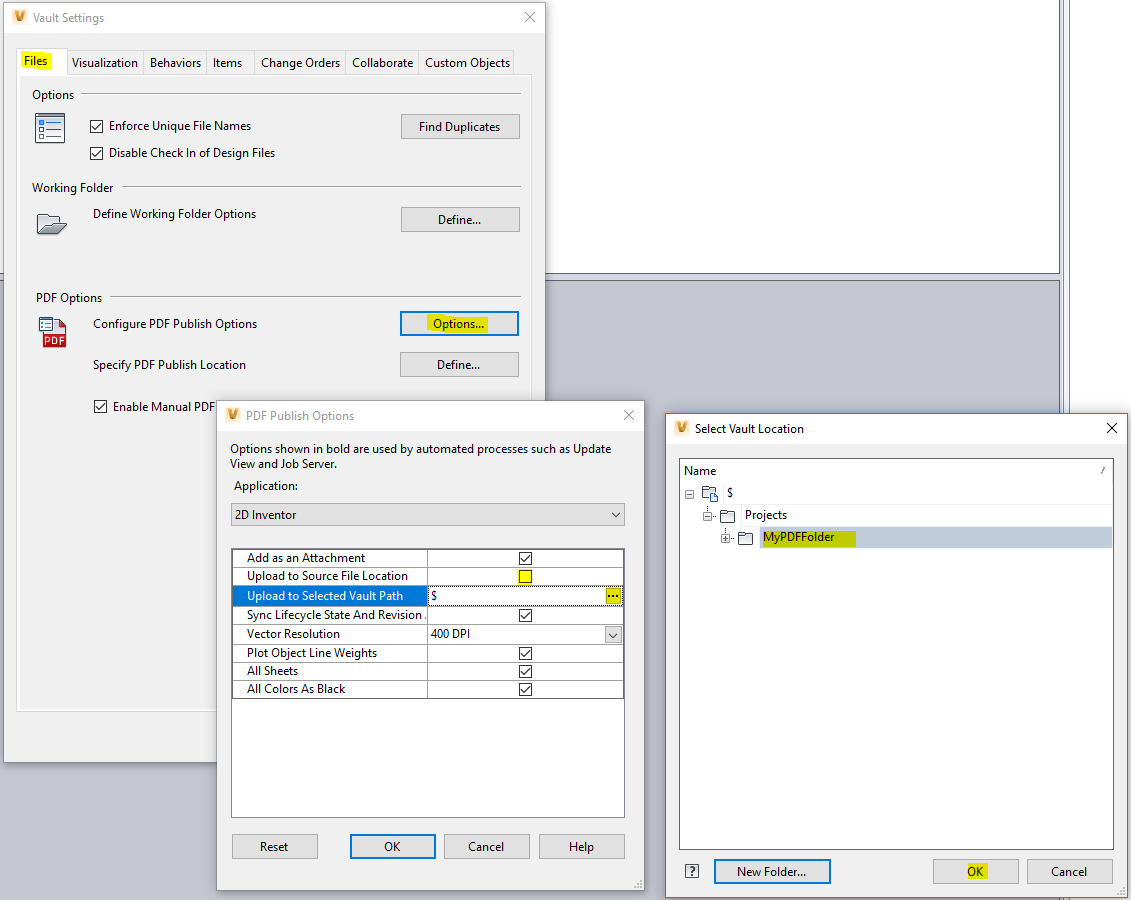Click the Options list icon in Vault Settings
This screenshot has height=900, width=1131.
coord(50,128)
